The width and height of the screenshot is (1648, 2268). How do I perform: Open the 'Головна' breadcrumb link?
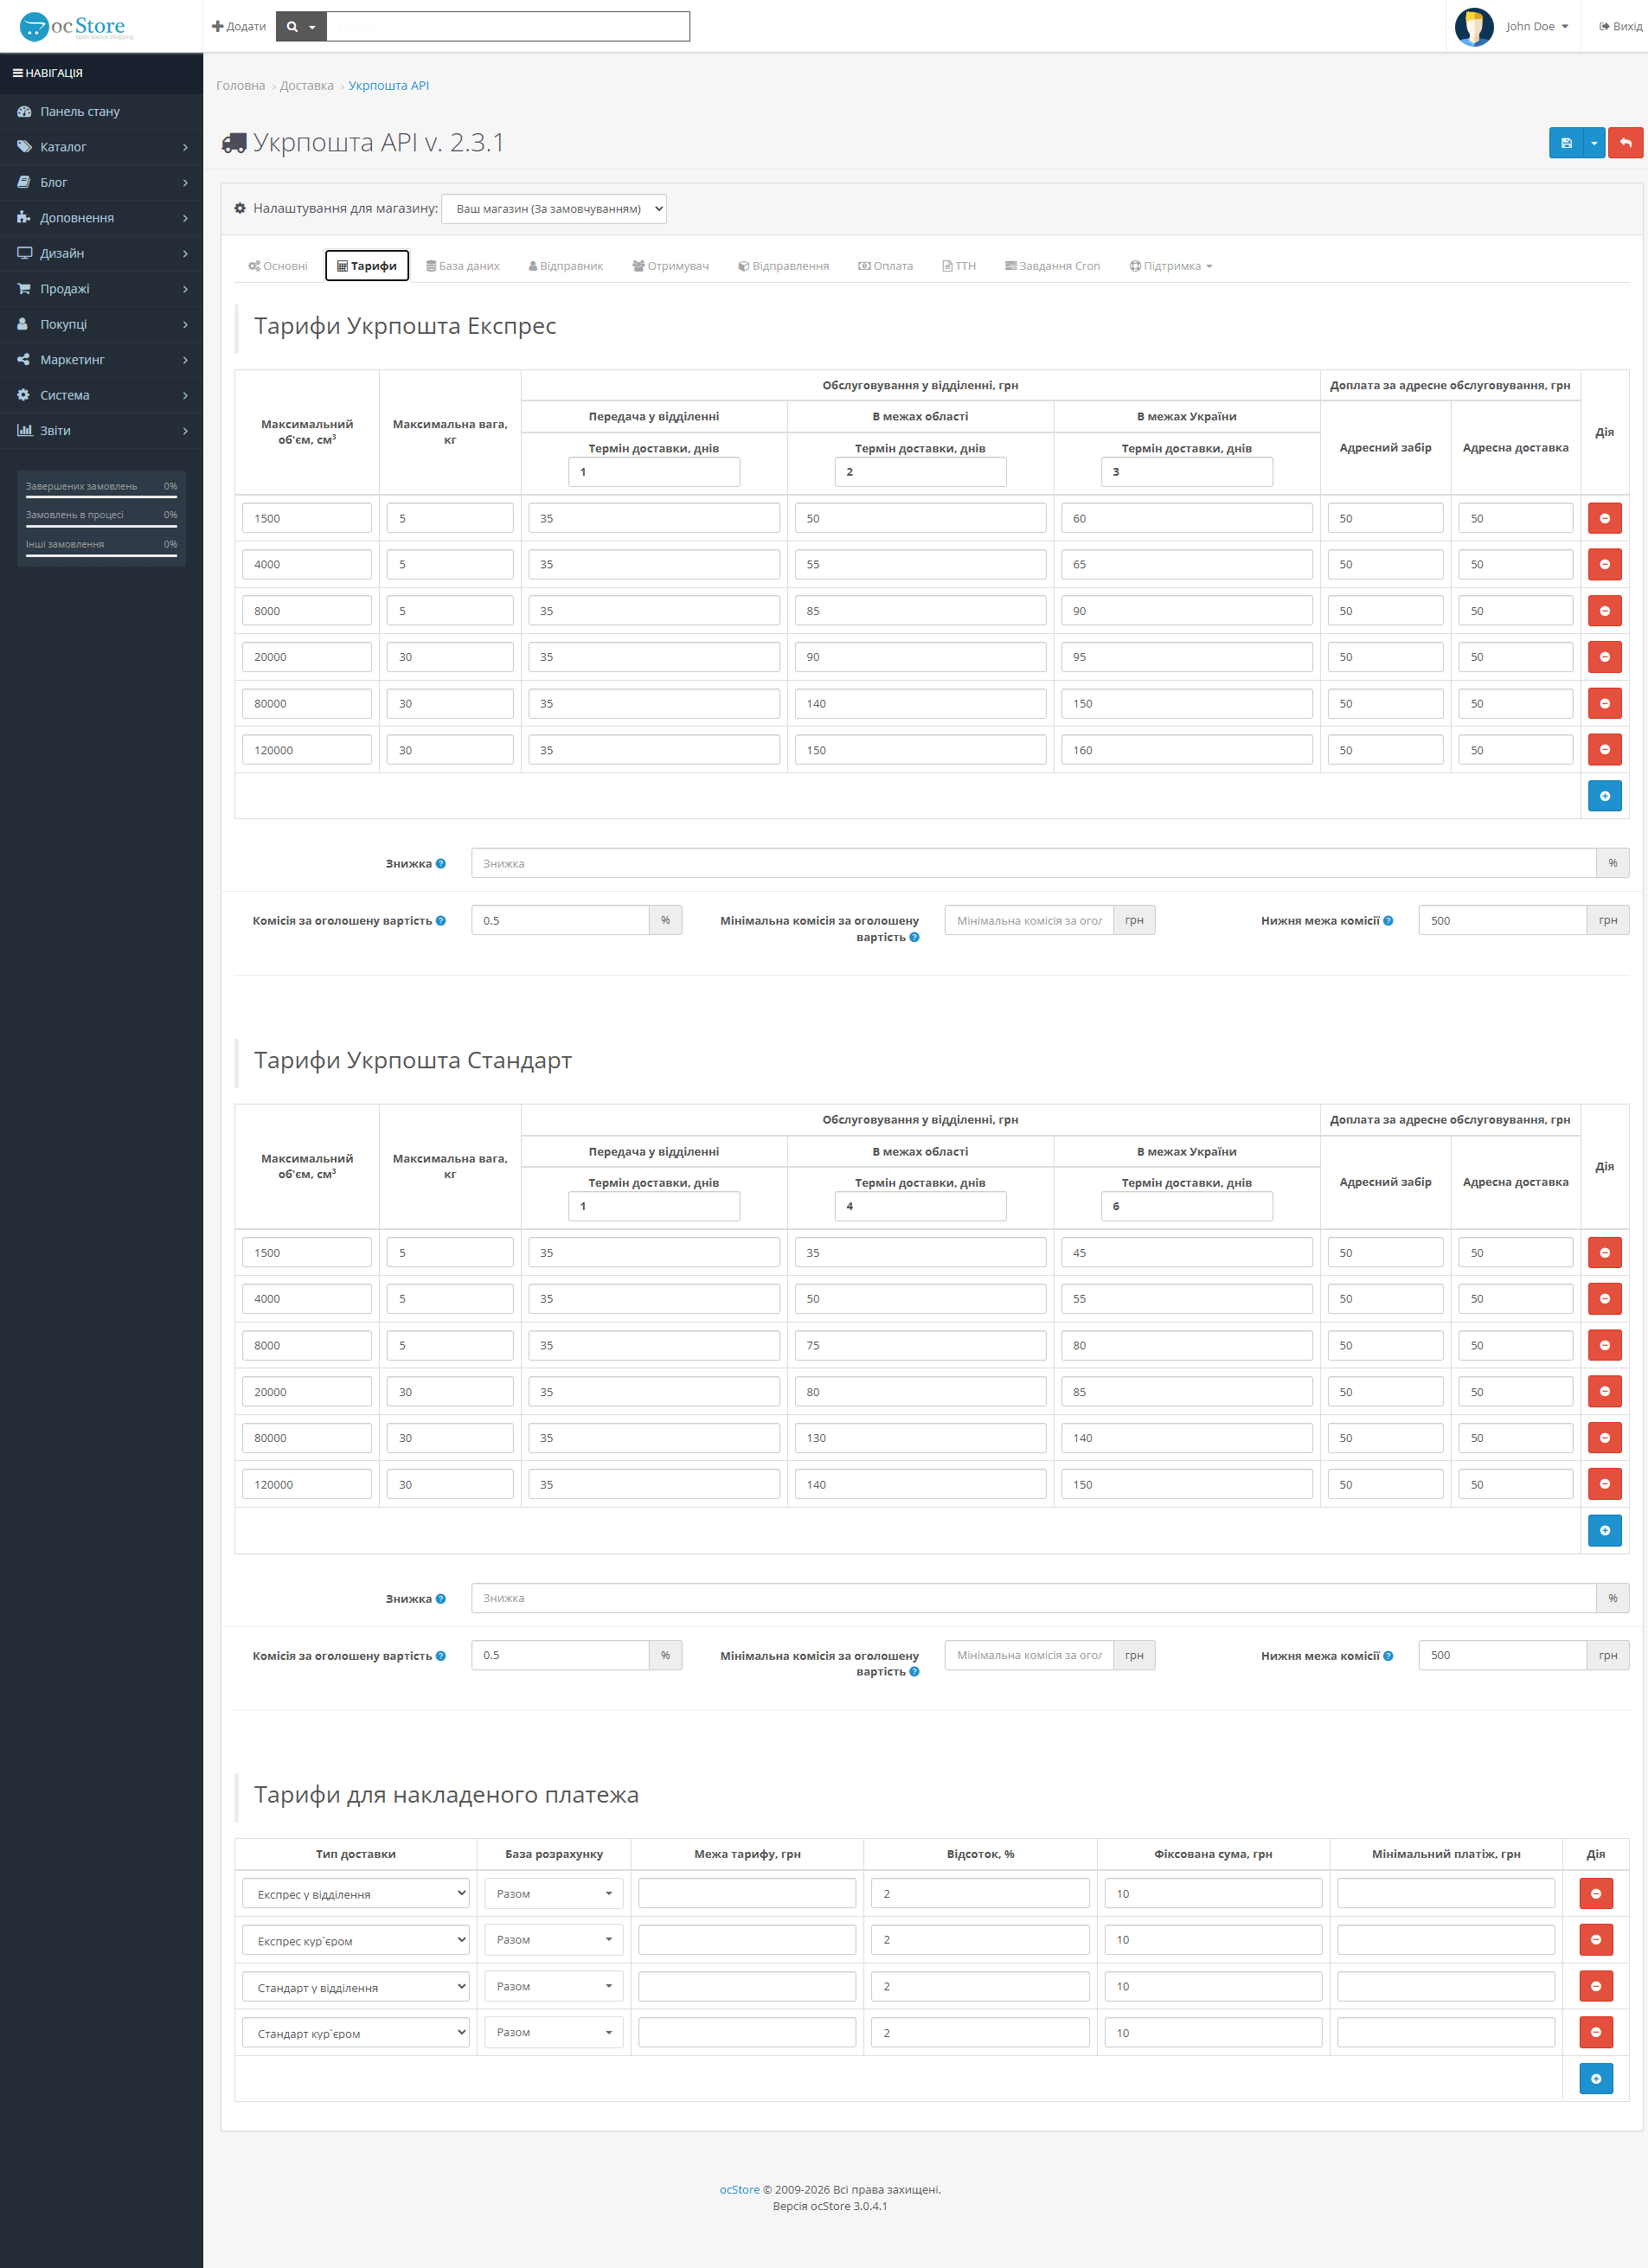(241, 86)
